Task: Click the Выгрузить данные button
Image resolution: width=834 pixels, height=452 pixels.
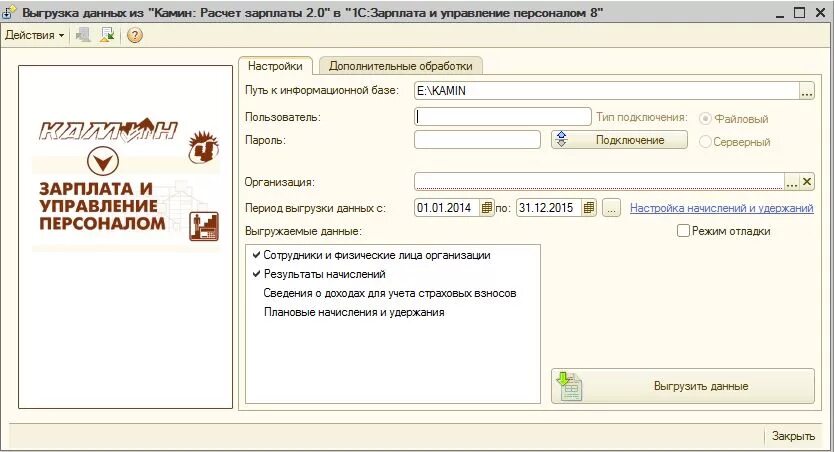Action: point(682,386)
